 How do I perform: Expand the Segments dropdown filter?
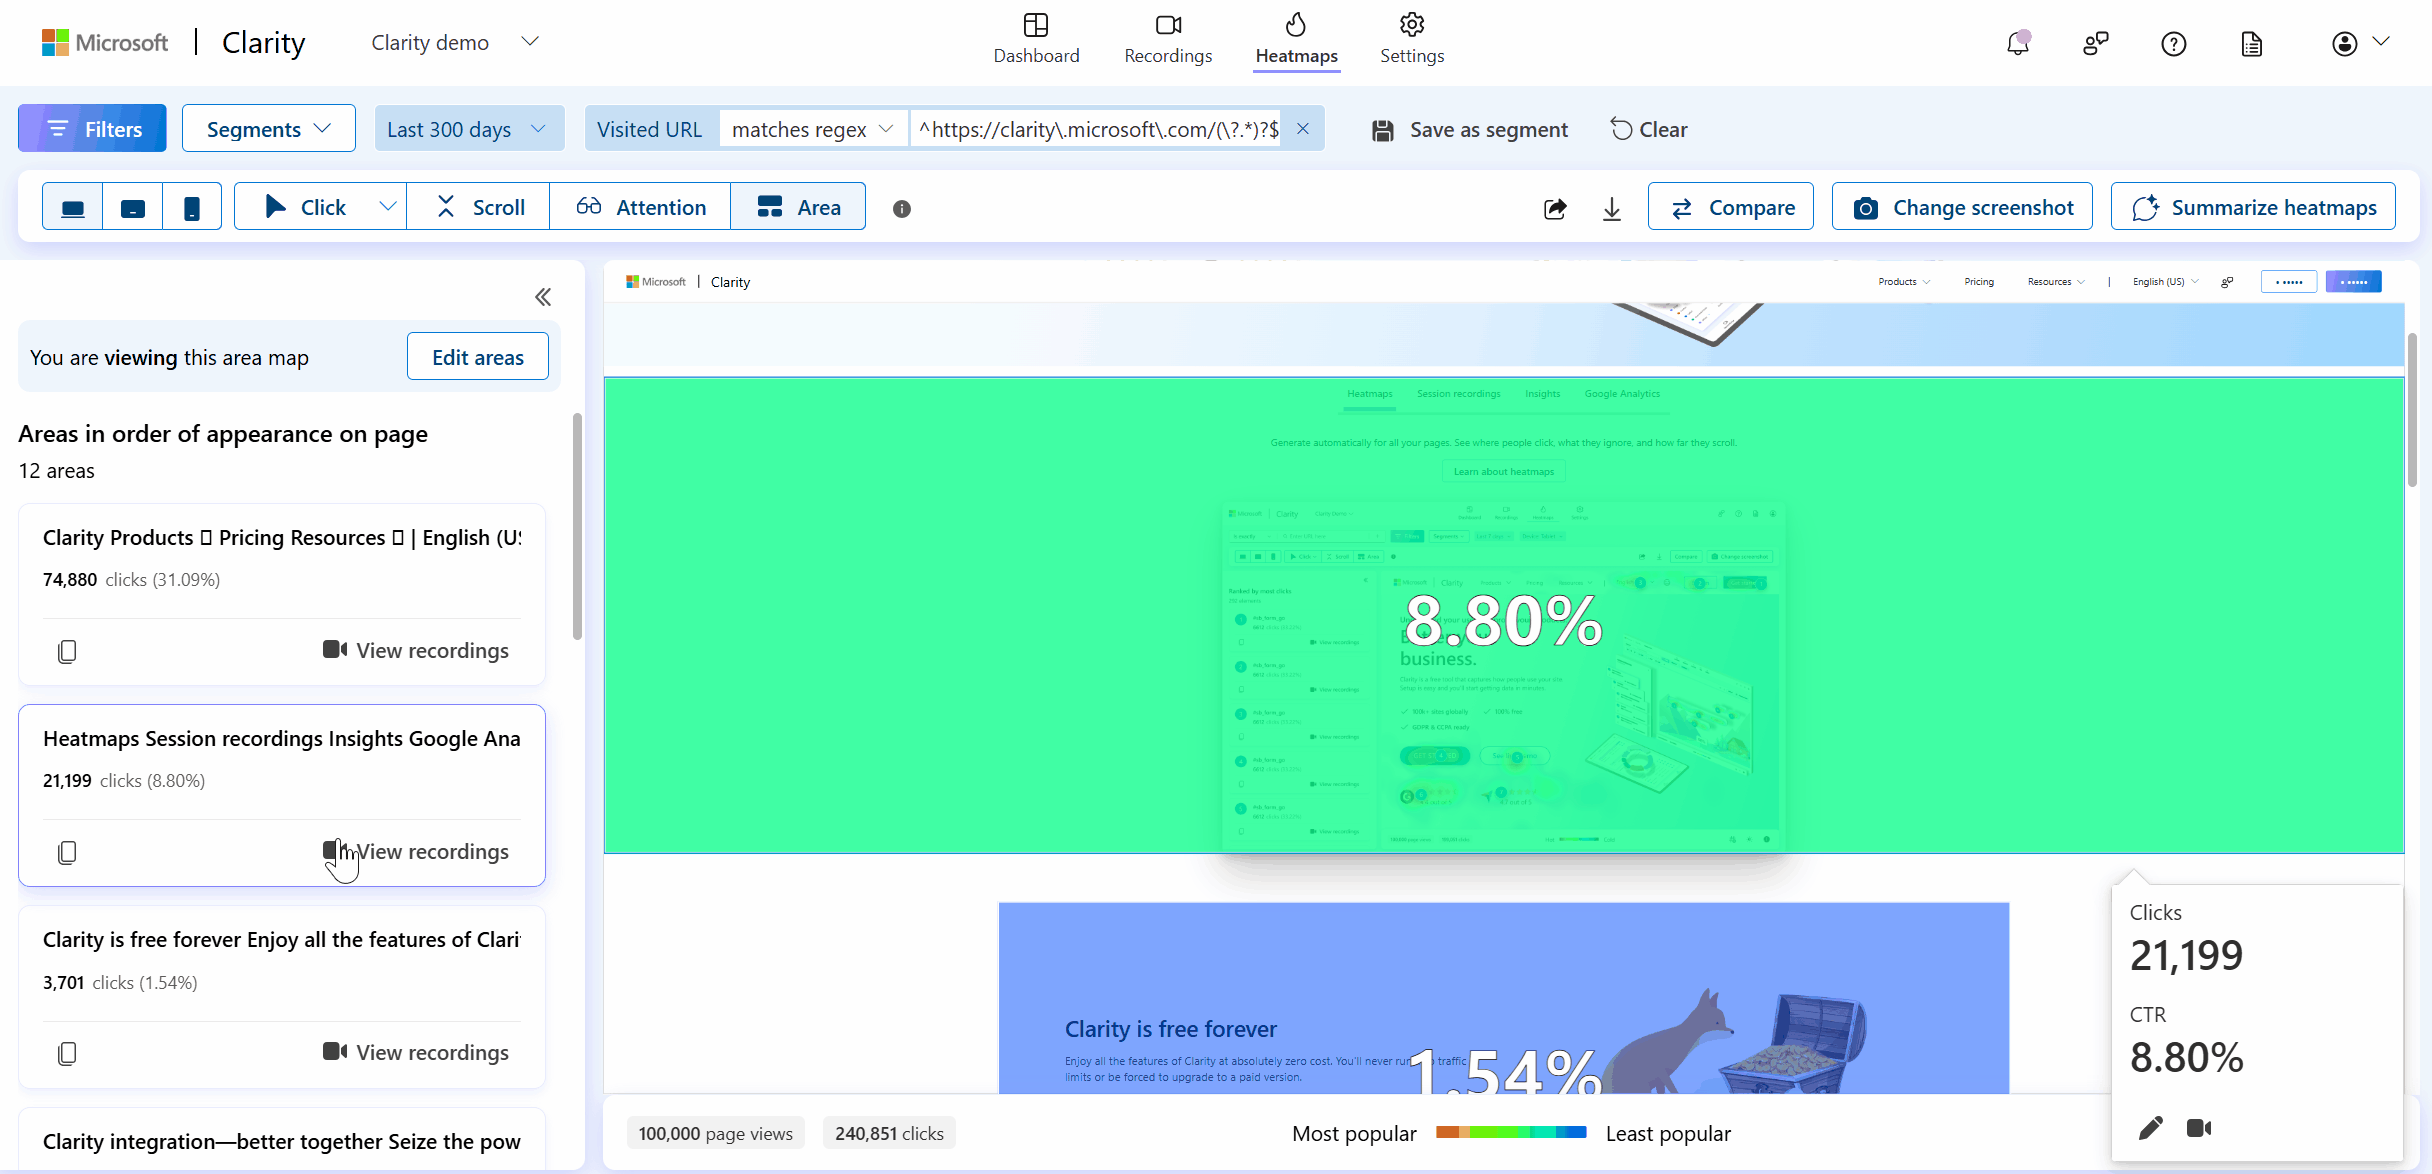point(267,129)
